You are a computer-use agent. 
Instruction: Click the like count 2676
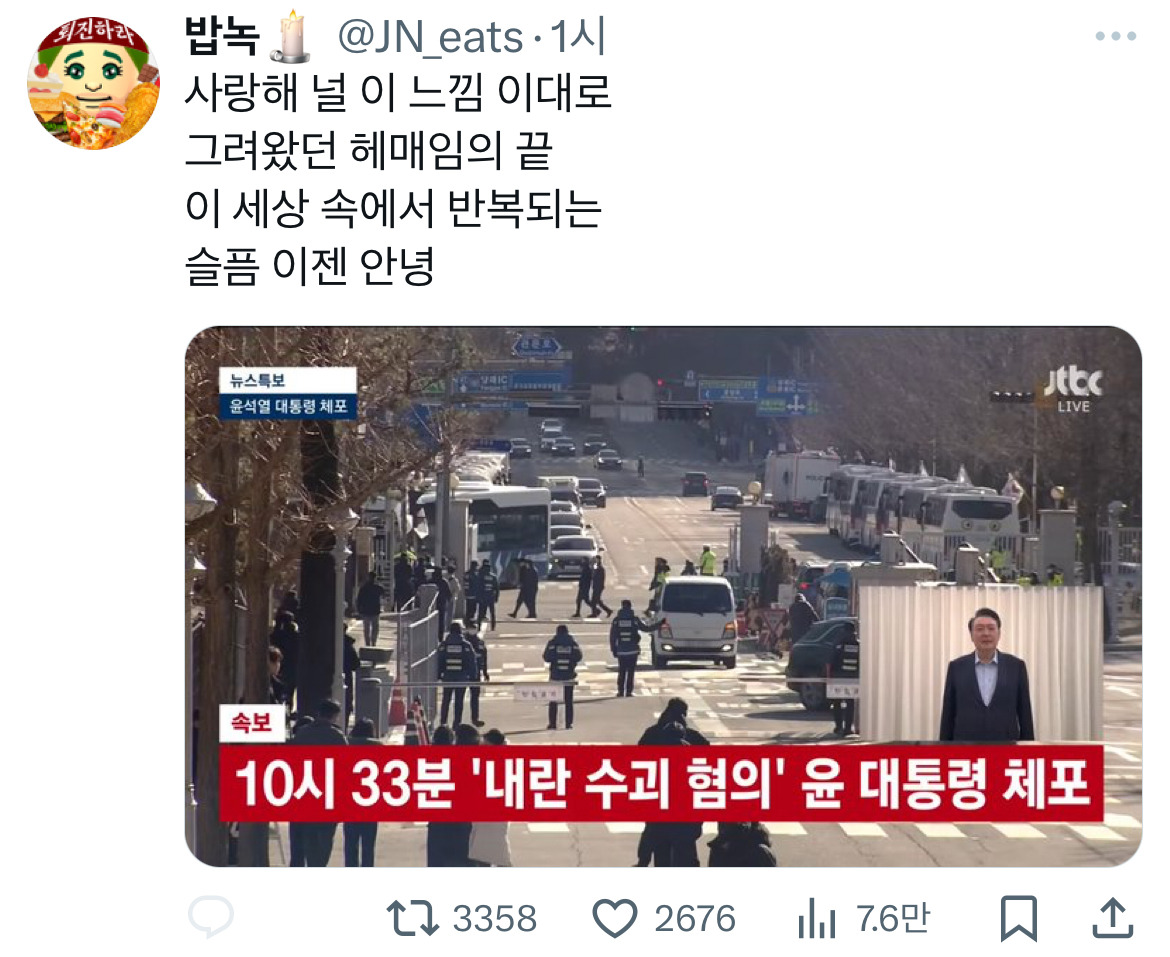tap(695, 919)
